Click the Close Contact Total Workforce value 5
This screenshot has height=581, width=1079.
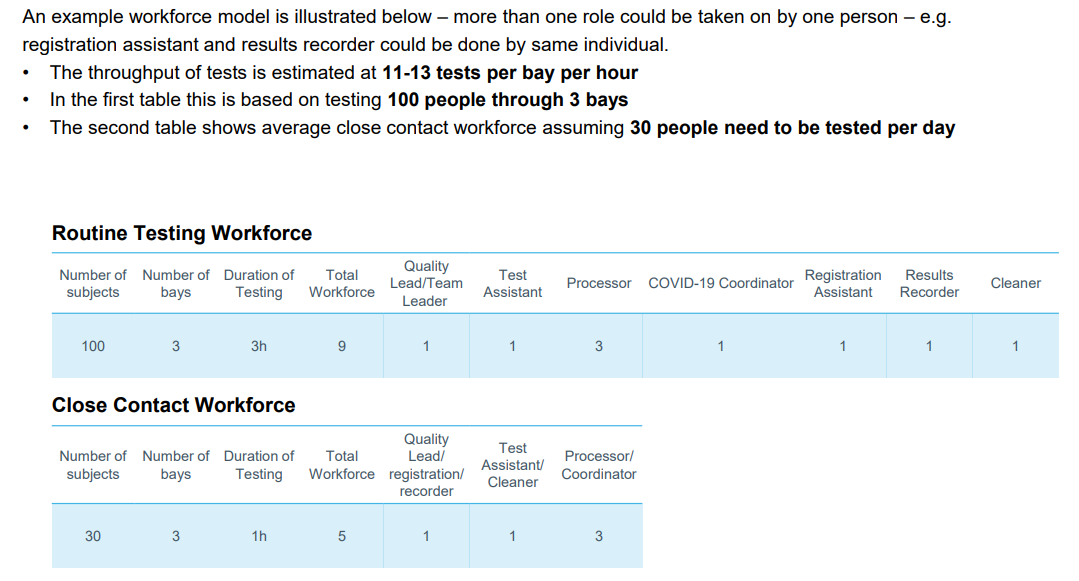(x=341, y=536)
